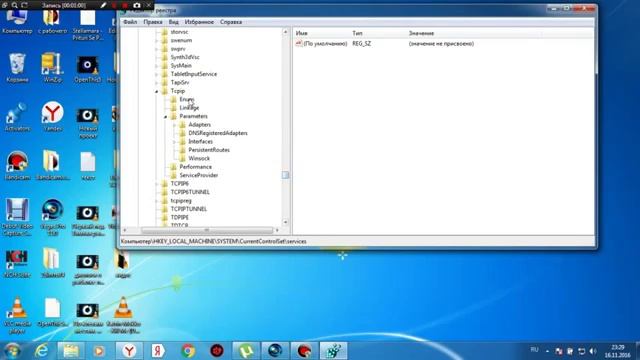
Task: Click the network icon in system tray
Action: click(582, 351)
